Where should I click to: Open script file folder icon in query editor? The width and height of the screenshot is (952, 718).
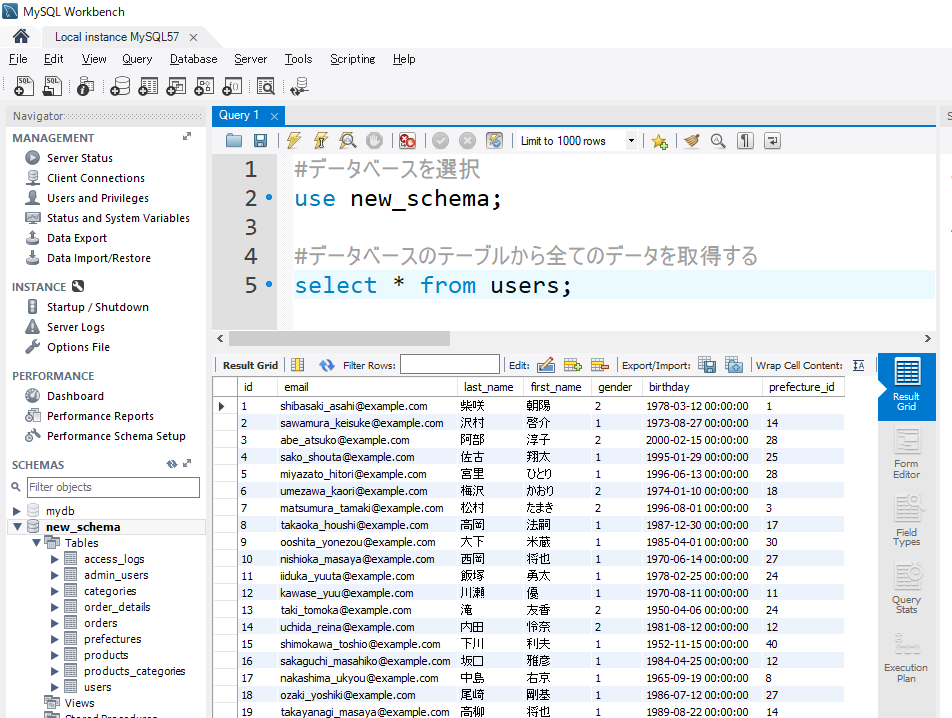pos(234,141)
